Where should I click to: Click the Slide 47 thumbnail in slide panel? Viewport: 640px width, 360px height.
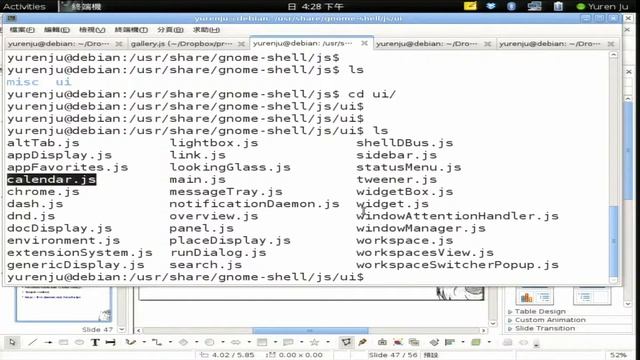tap(63, 304)
